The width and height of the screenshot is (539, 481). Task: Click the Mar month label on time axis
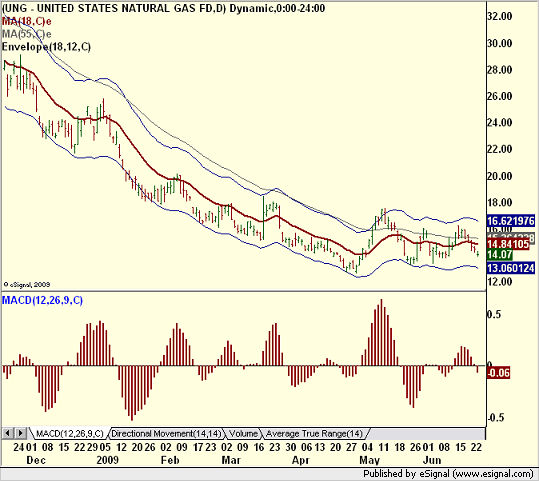pos(231,460)
